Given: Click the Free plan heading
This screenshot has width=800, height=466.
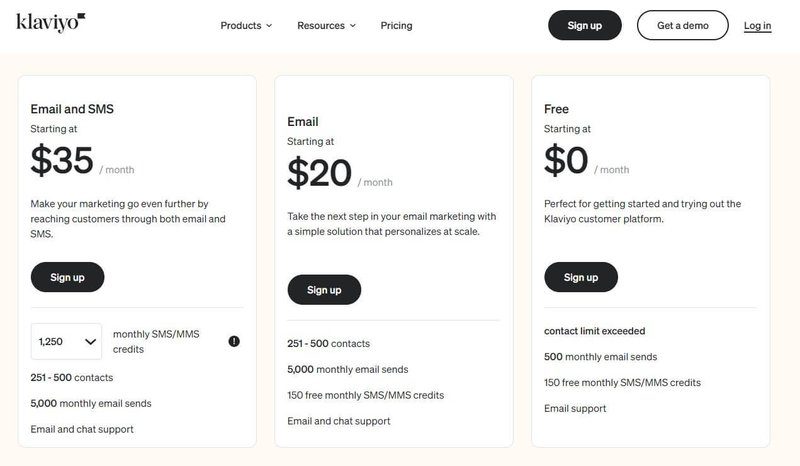Looking at the screenshot, I should [x=556, y=109].
